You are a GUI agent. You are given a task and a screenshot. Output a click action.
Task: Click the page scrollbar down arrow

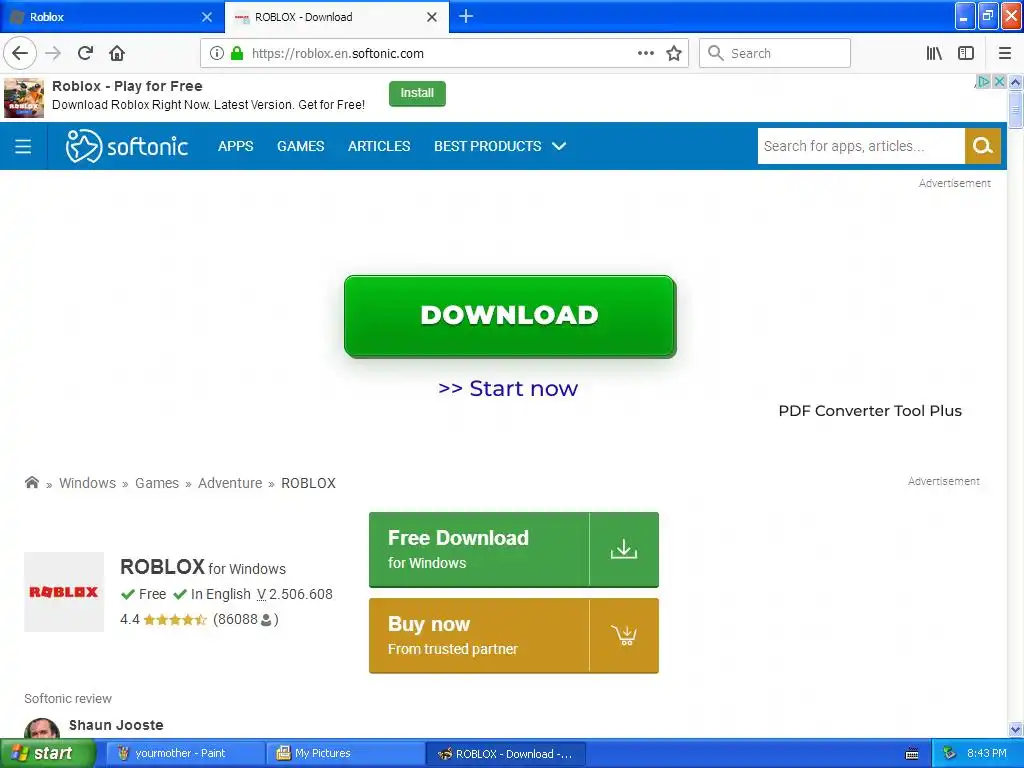[1016, 729]
